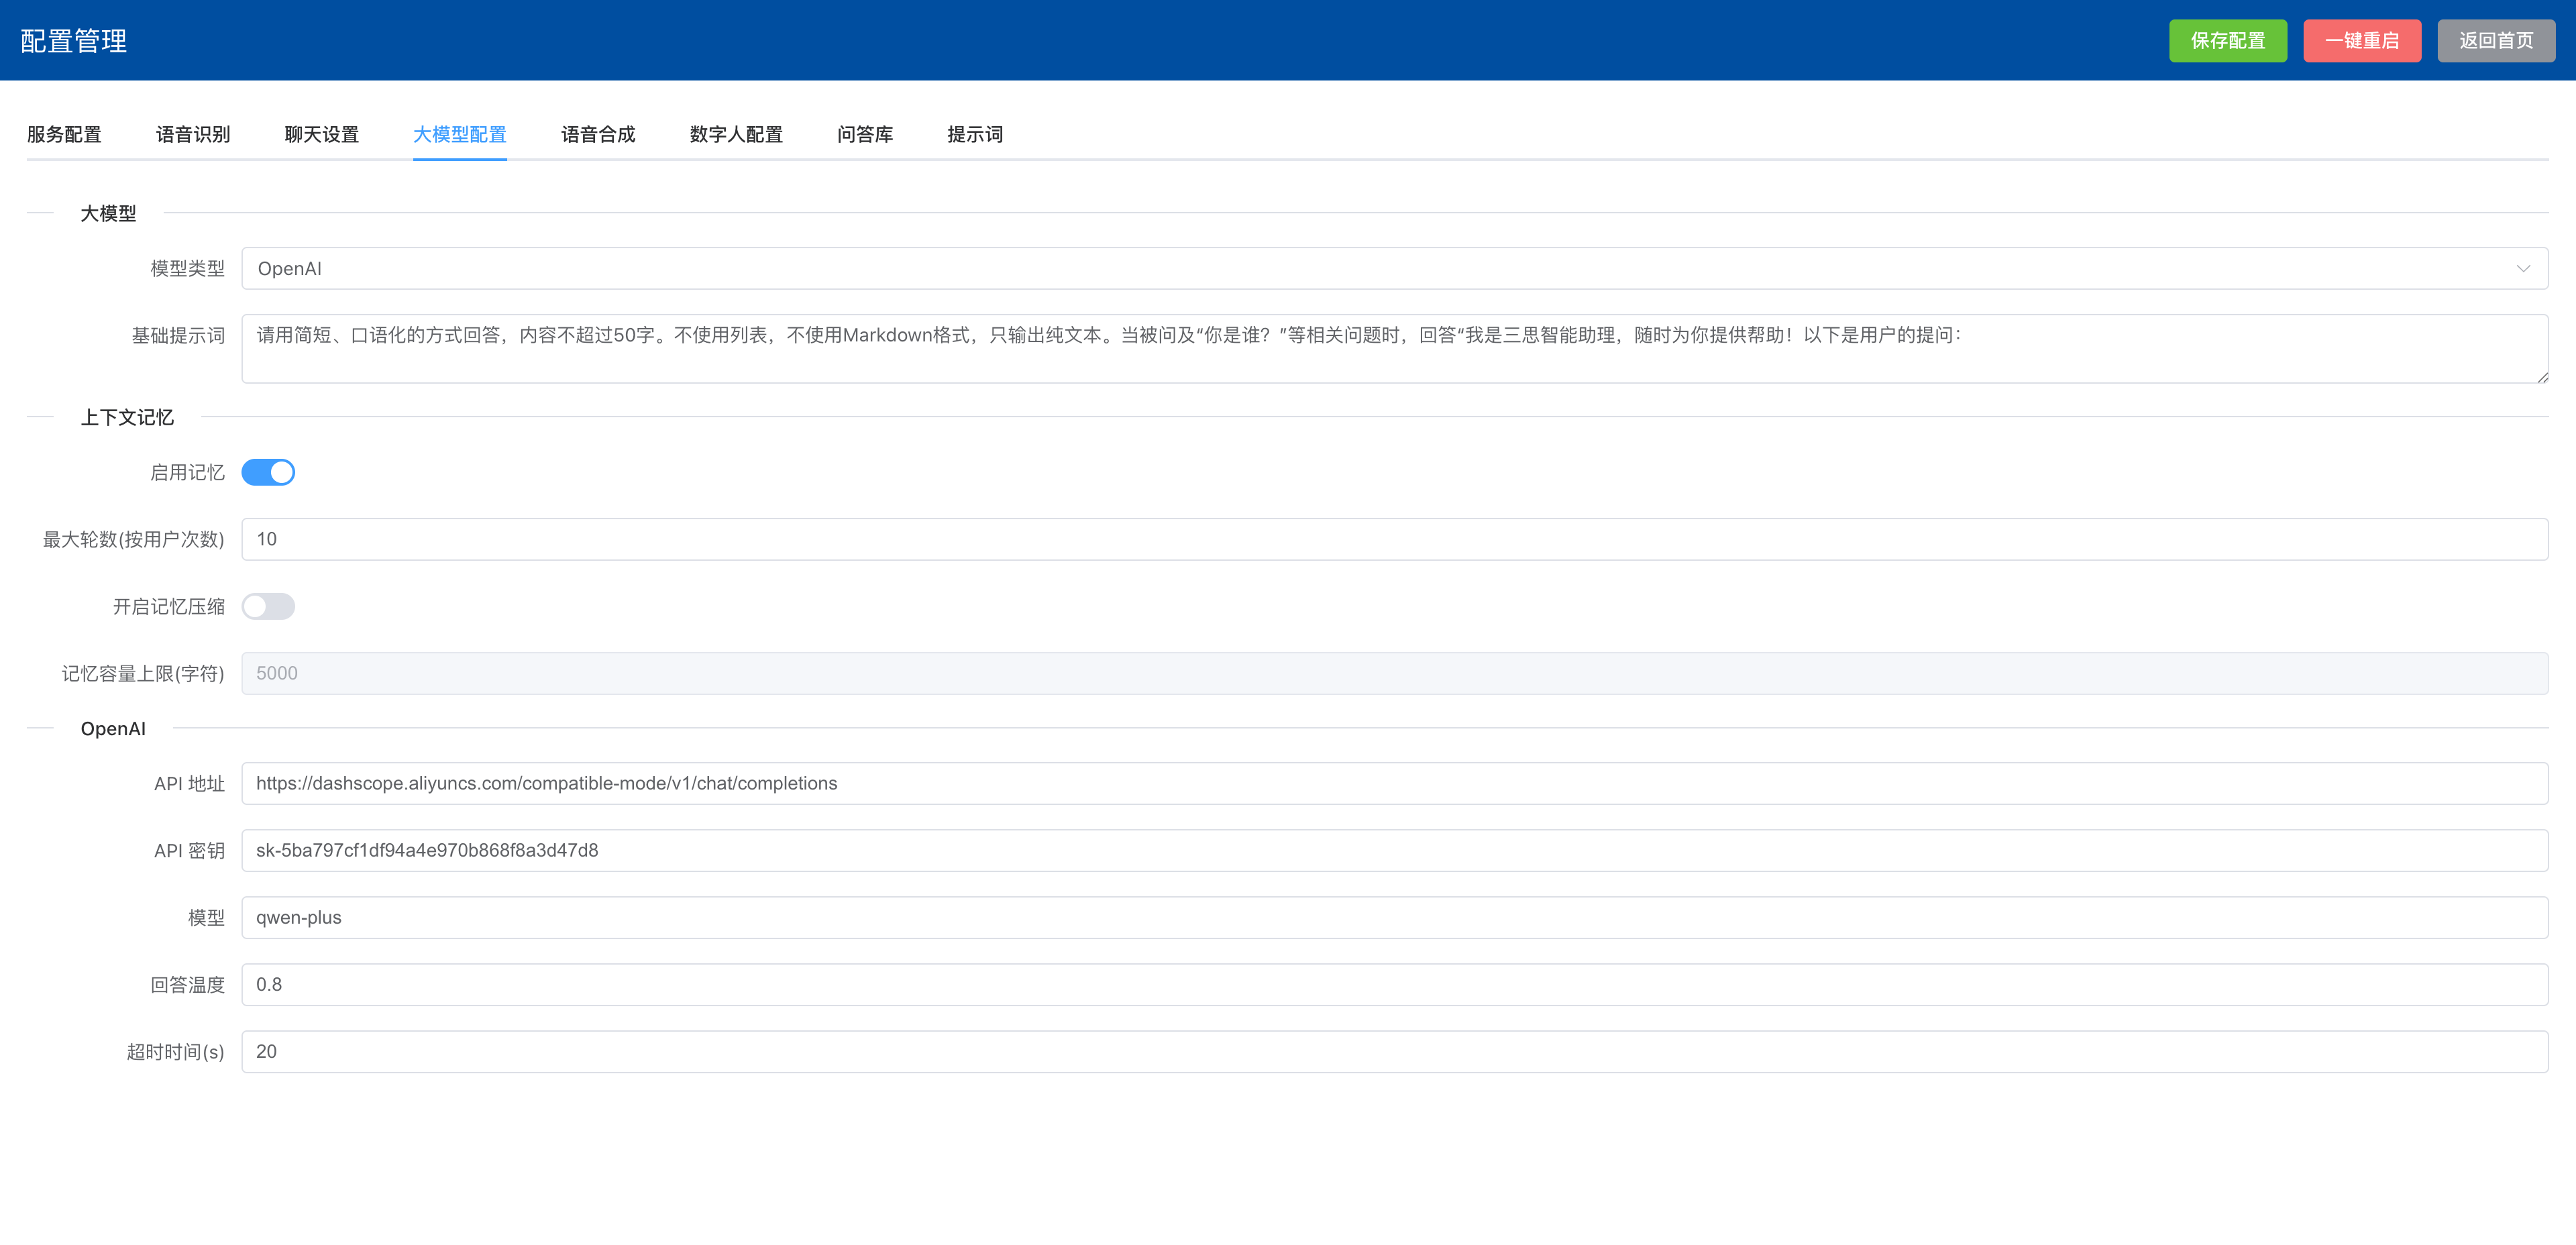Select the 语音合成 tab
The image size is (2576, 1245).
tap(598, 134)
